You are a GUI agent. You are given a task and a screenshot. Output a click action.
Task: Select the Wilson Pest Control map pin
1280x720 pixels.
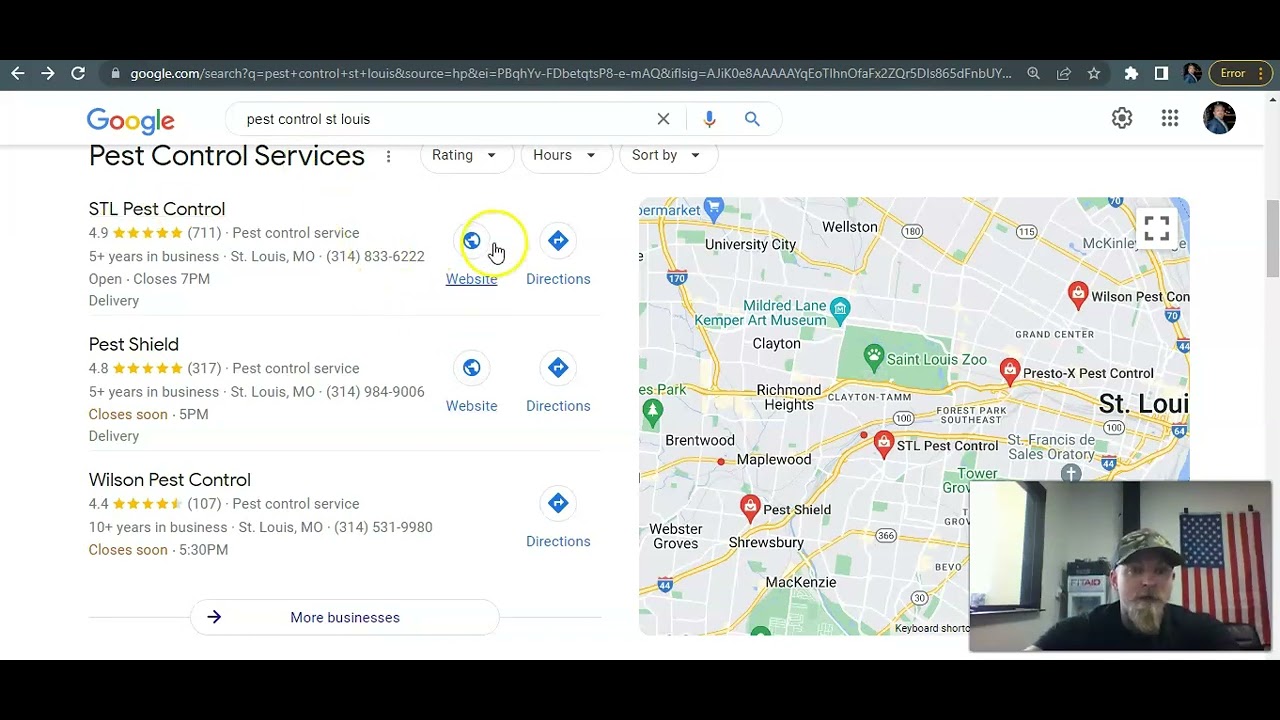pos(1078,293)
